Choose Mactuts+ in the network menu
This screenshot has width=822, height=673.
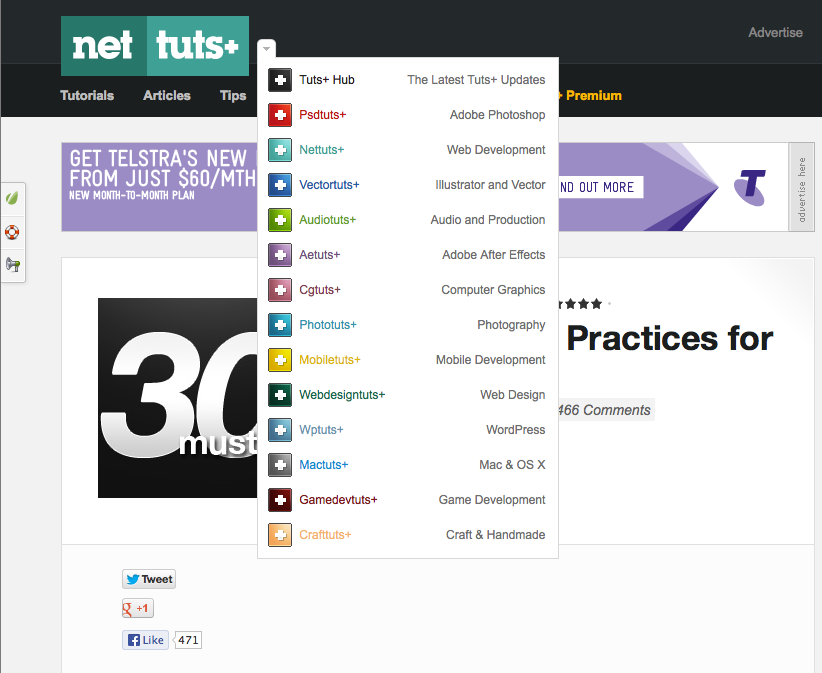tap(323, 465)
